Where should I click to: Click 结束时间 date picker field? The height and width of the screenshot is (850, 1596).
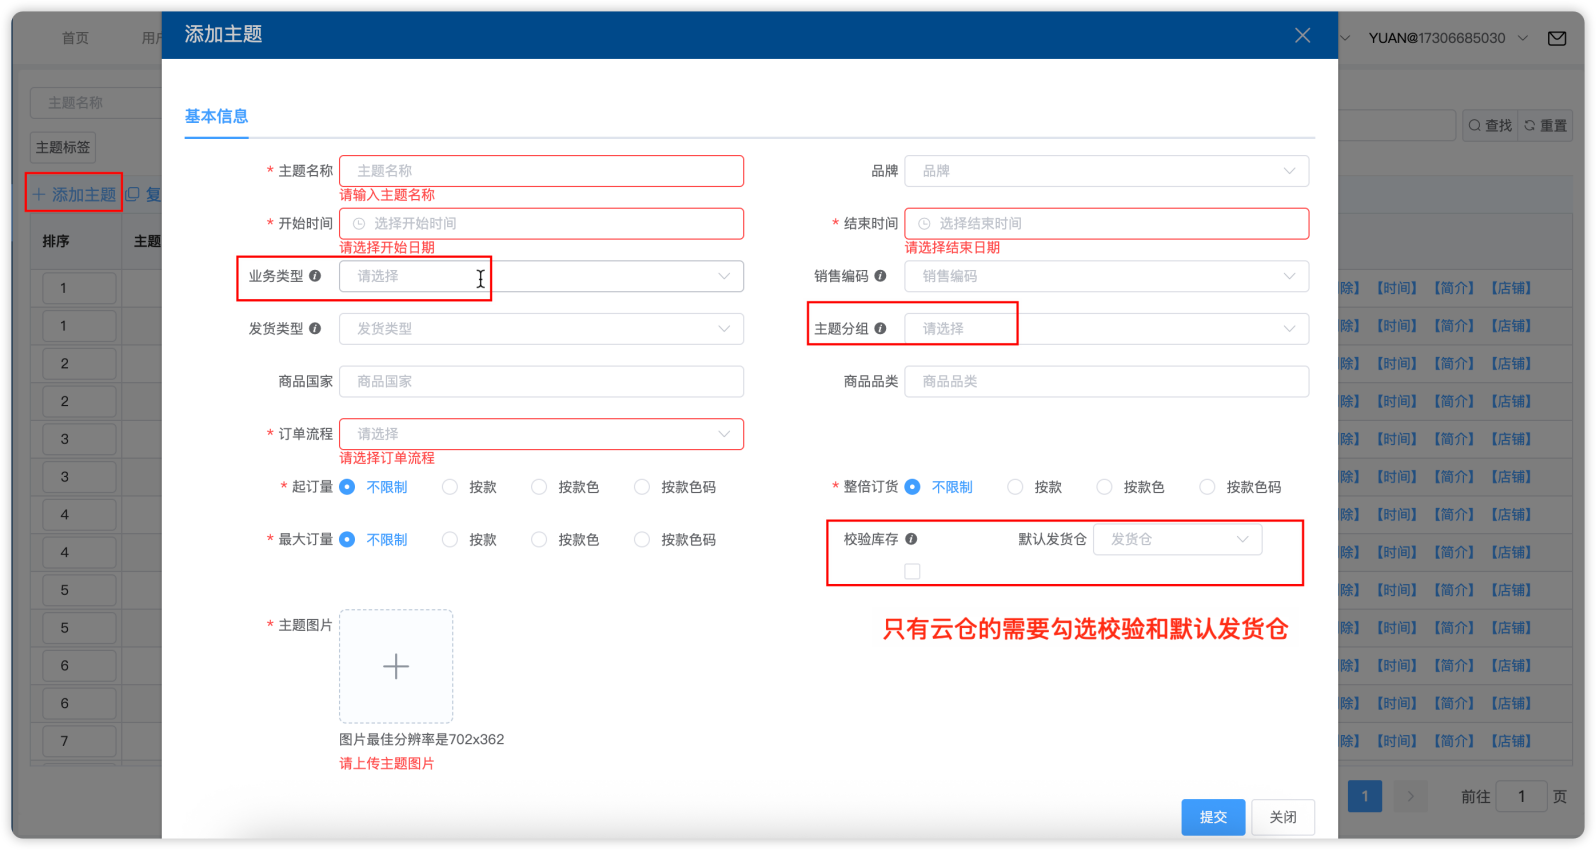tap(1106, 224)
